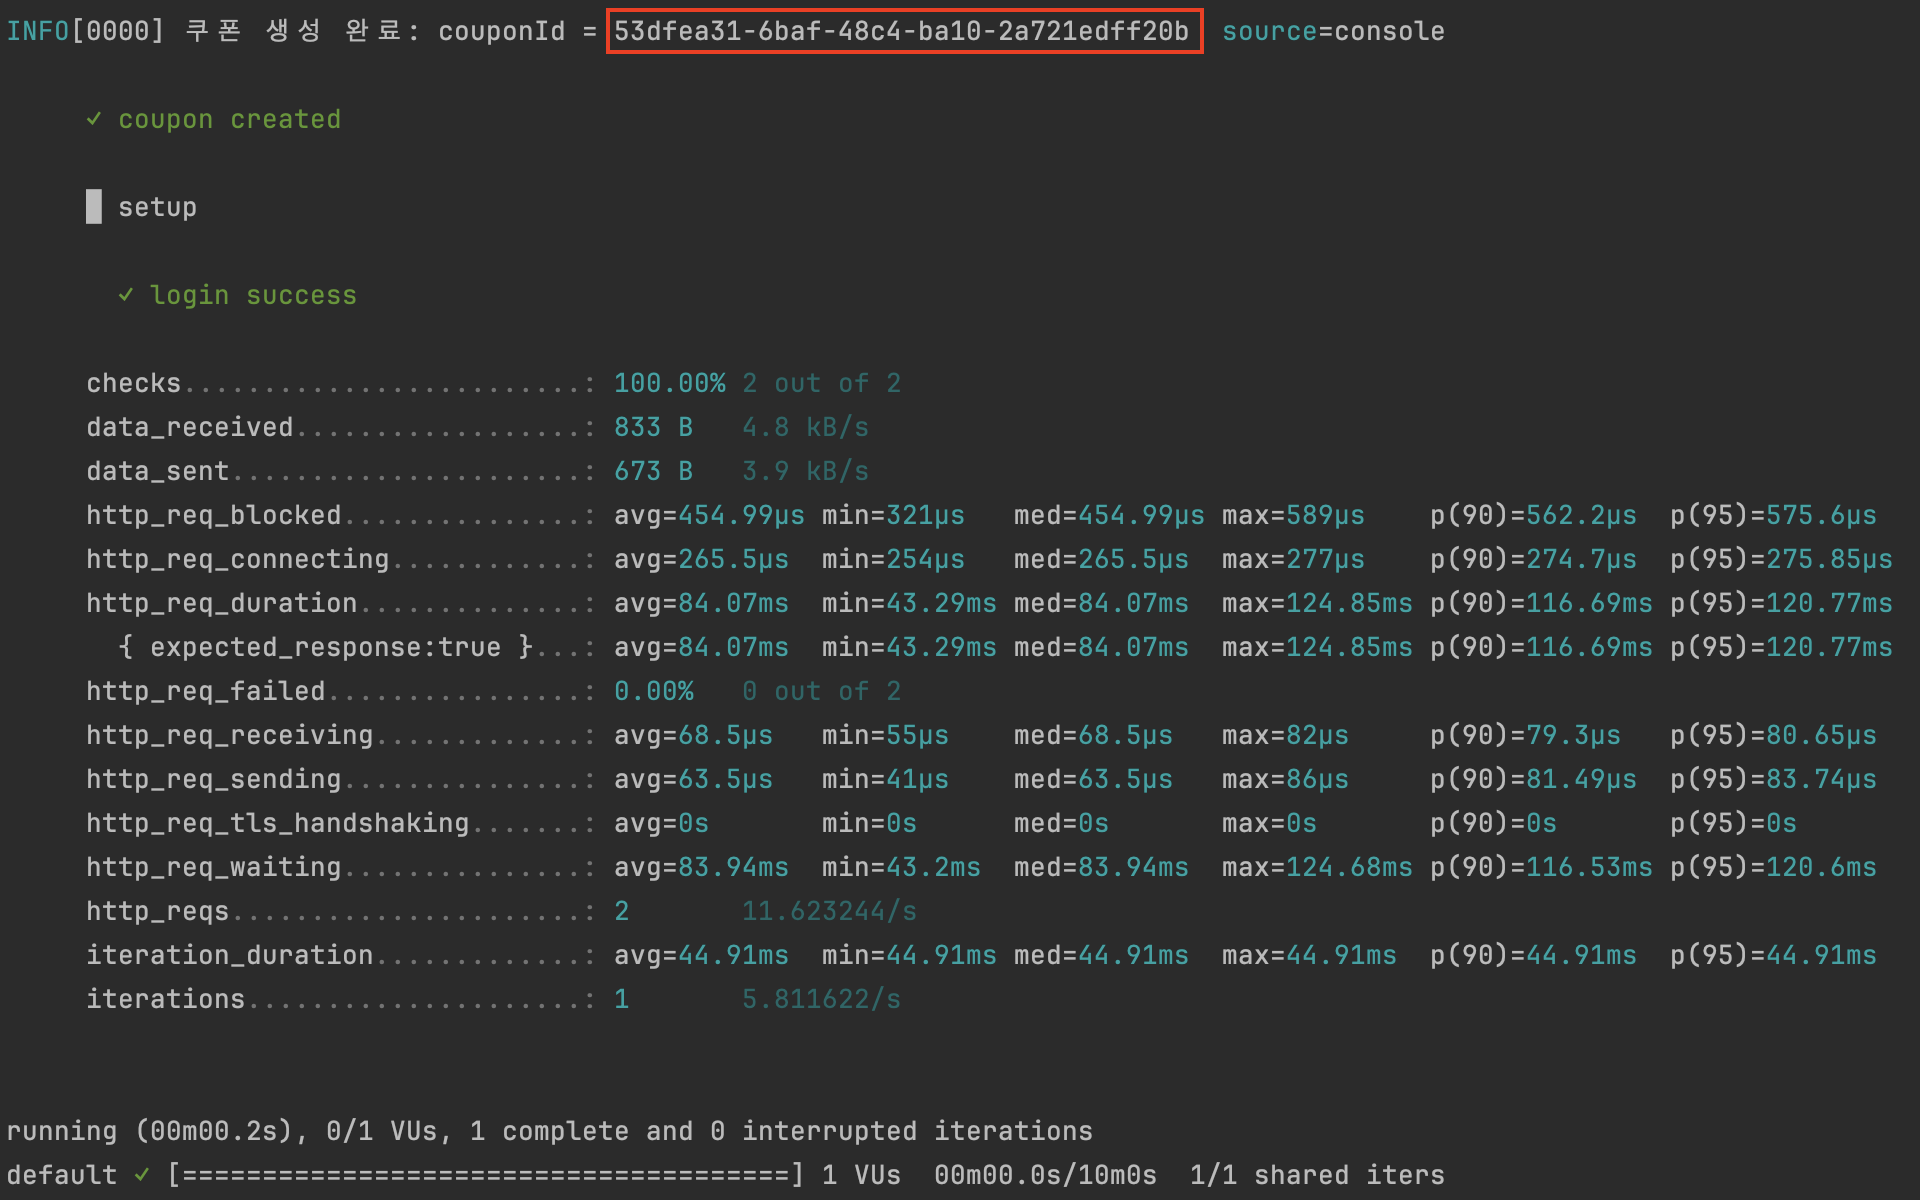Click http_req_duration avg=84.07ms value
The width and height of the screenshot is (1920, 1200).
(701, 603)
